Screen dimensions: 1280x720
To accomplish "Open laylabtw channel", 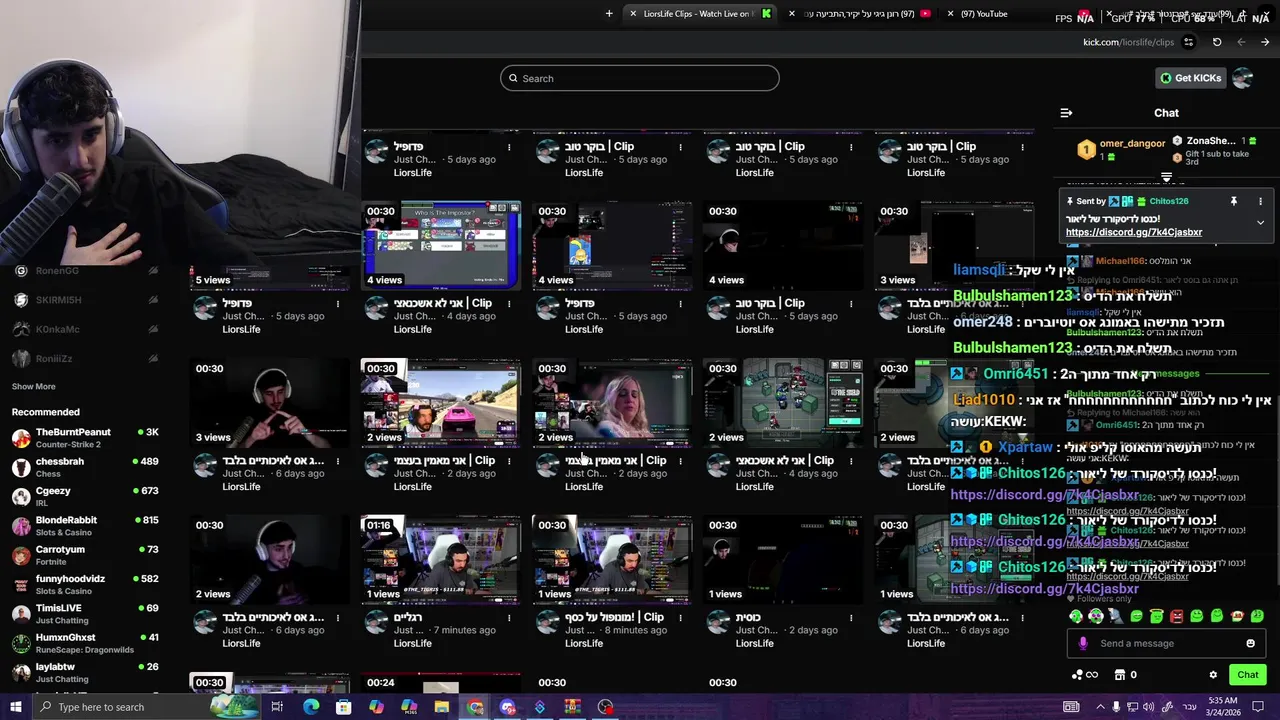I will pyautogui.click(x=85, y=672).
